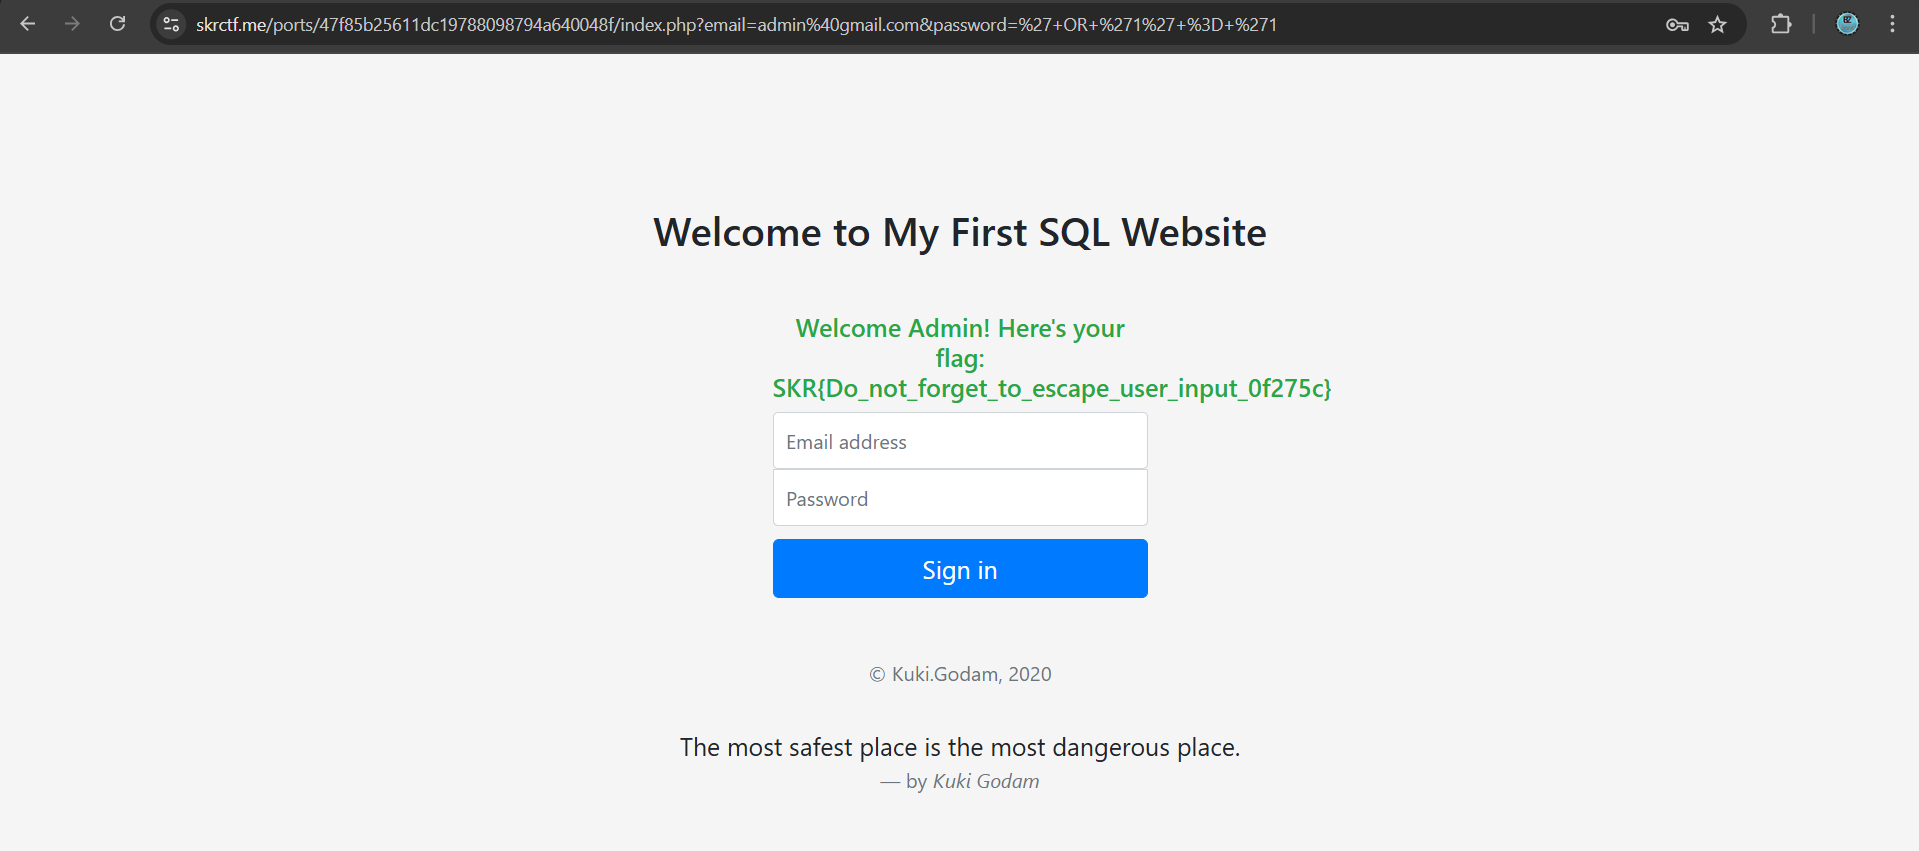
Task: Click the forward navigation arrow
Action: [x=72, y=24]
